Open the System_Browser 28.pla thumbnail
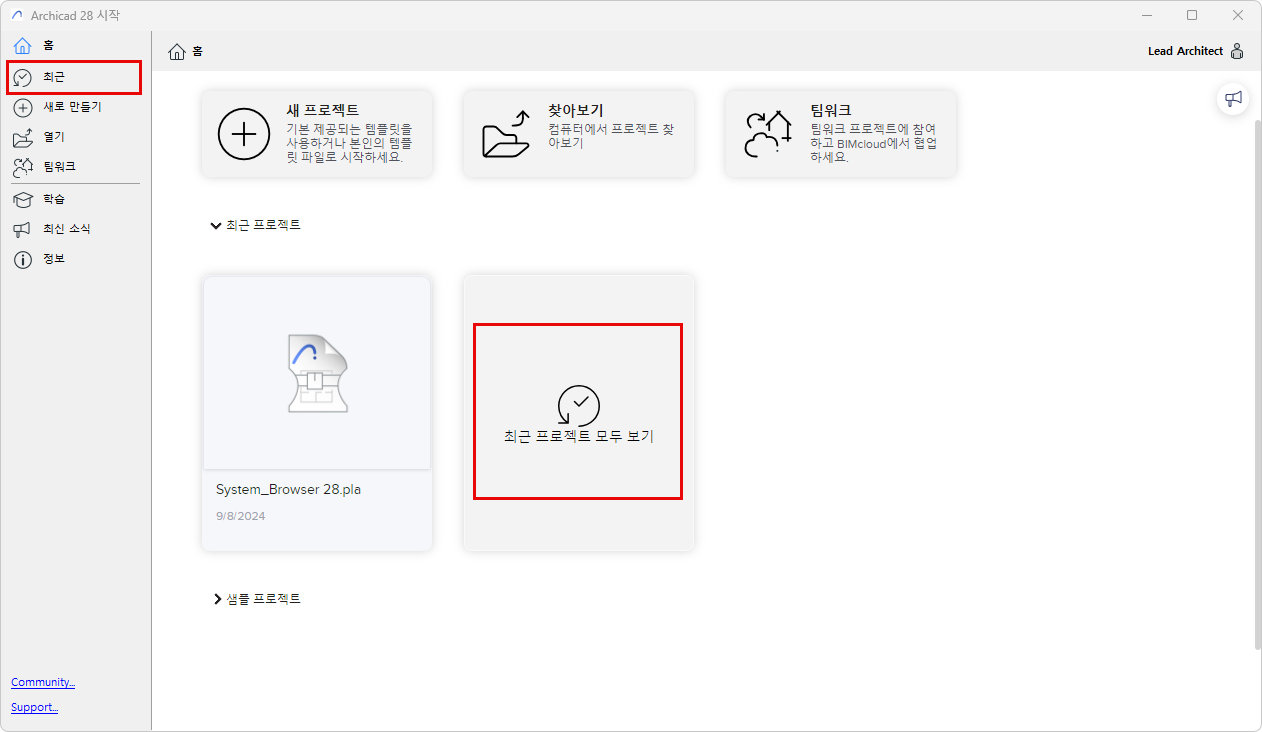Viewport: 1262px width, 732px height. pos(317,372)
